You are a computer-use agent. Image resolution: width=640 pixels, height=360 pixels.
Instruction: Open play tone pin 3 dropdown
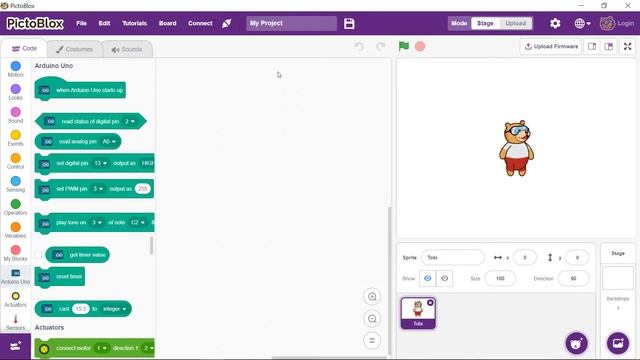(x=97, y=222)
